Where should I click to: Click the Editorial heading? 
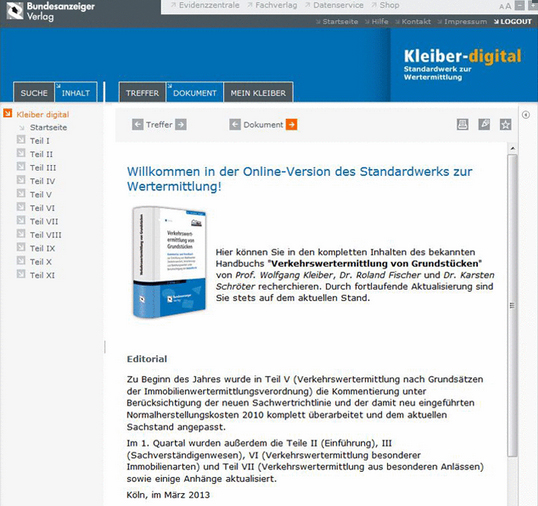(x=147, y=359)
